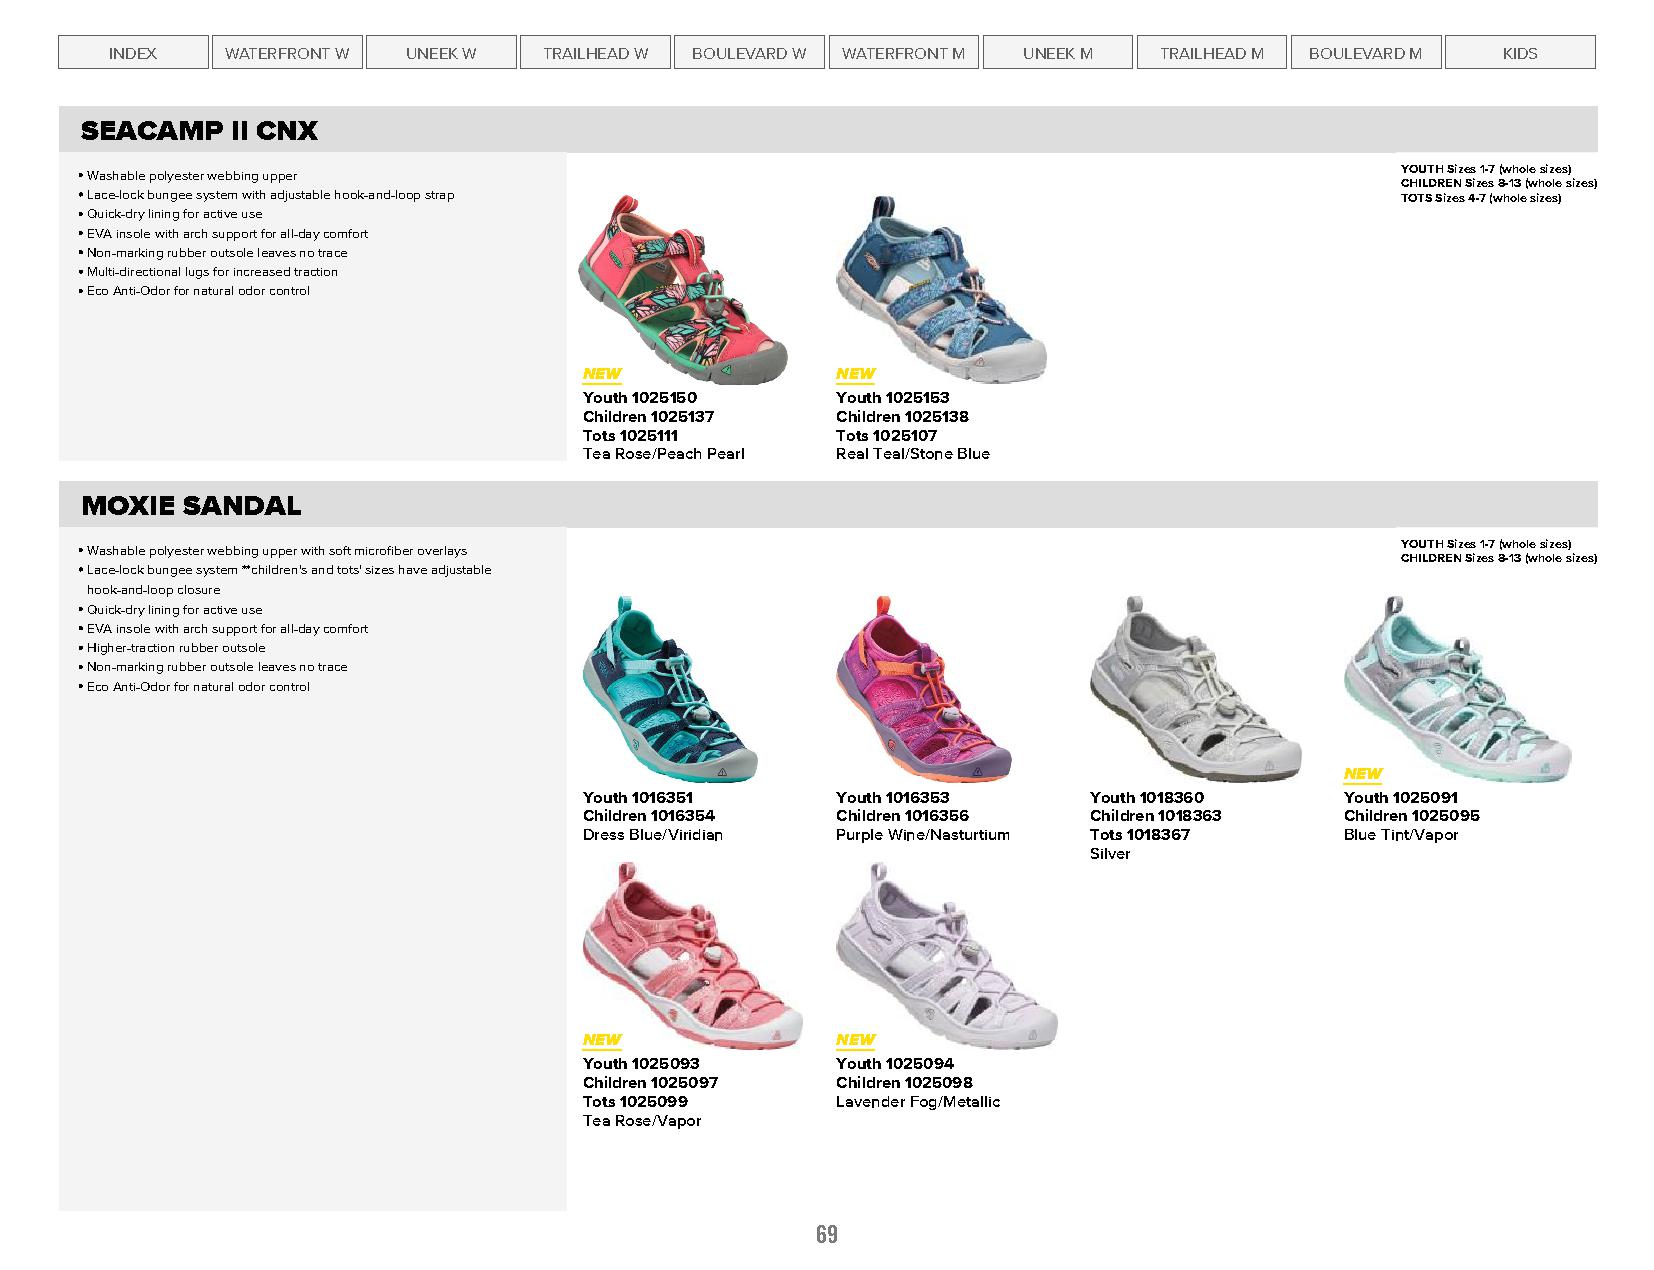Select the Lavender Fog/Metallic sandal image
The image size is (1654, 1270).
coord(946,955)
